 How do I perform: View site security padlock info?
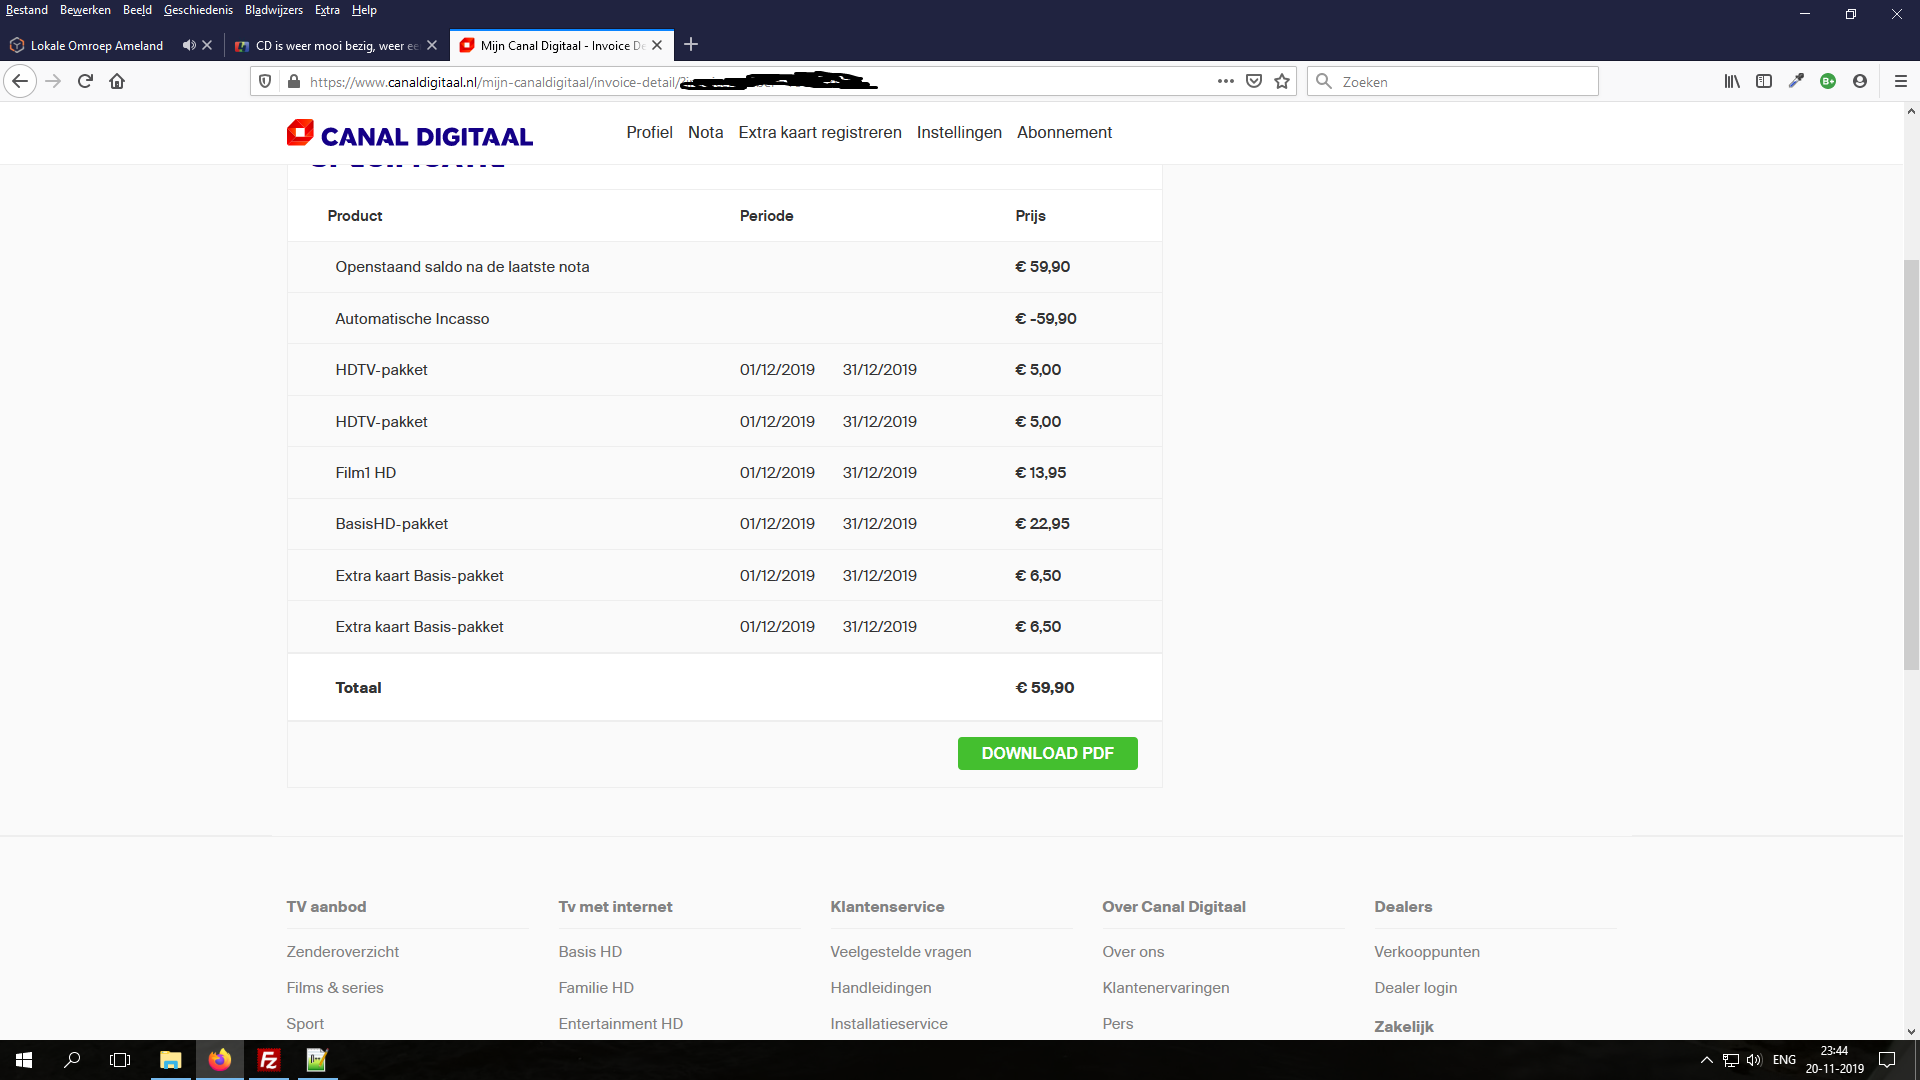[293, 81]
